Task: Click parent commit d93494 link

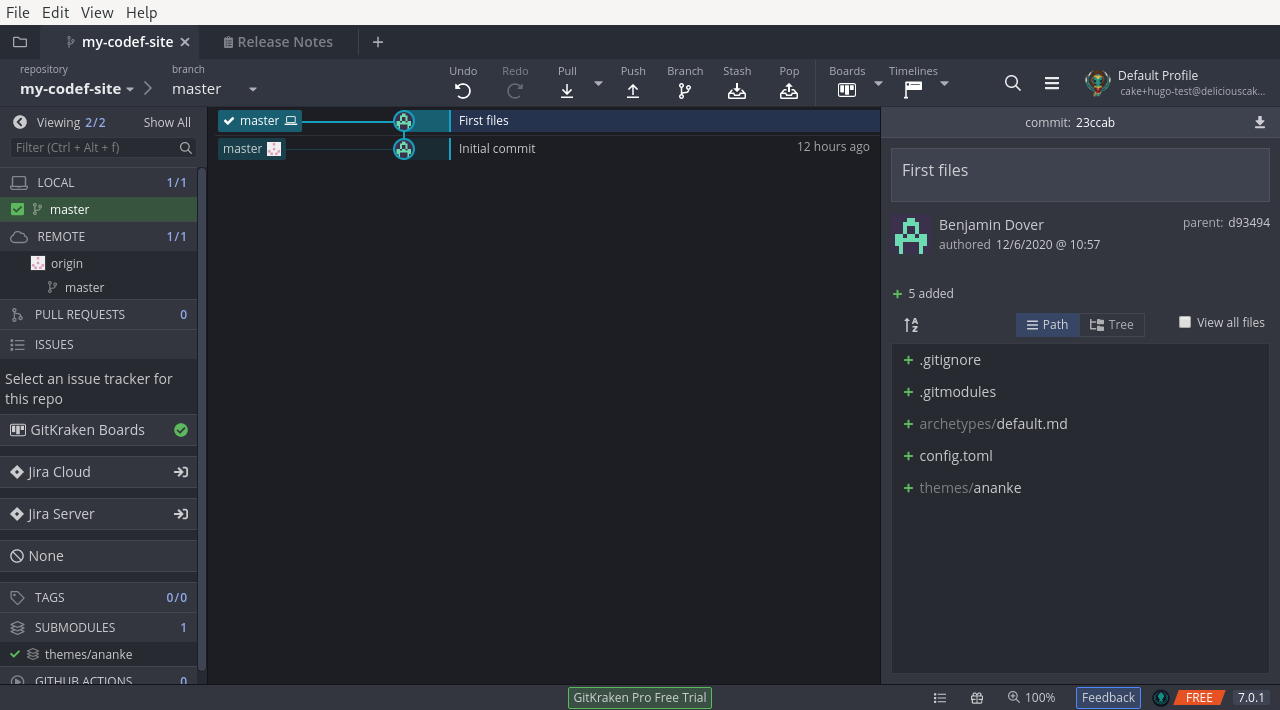Action: point(1249,223)
